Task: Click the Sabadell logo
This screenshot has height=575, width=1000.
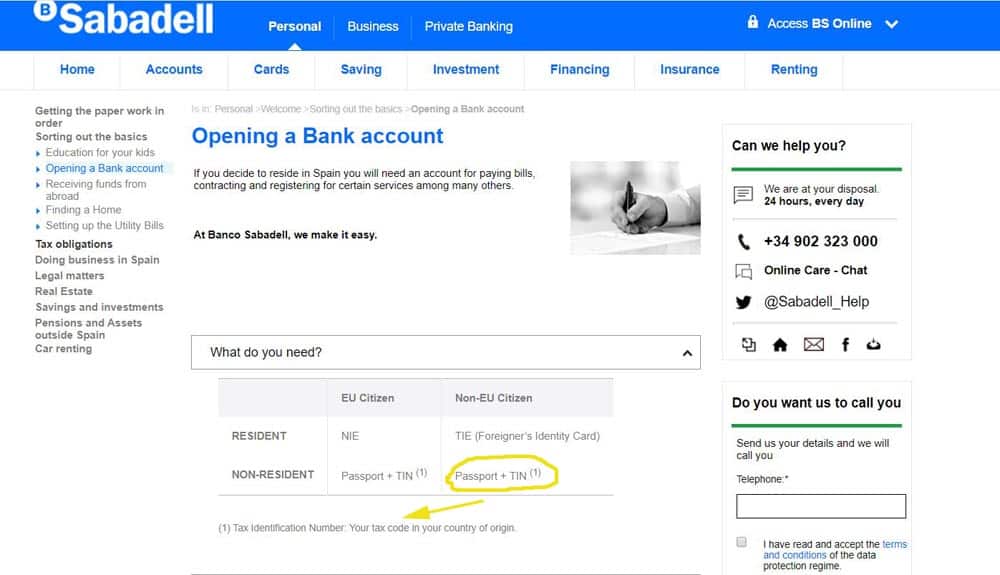Action: tap(124, 18)
